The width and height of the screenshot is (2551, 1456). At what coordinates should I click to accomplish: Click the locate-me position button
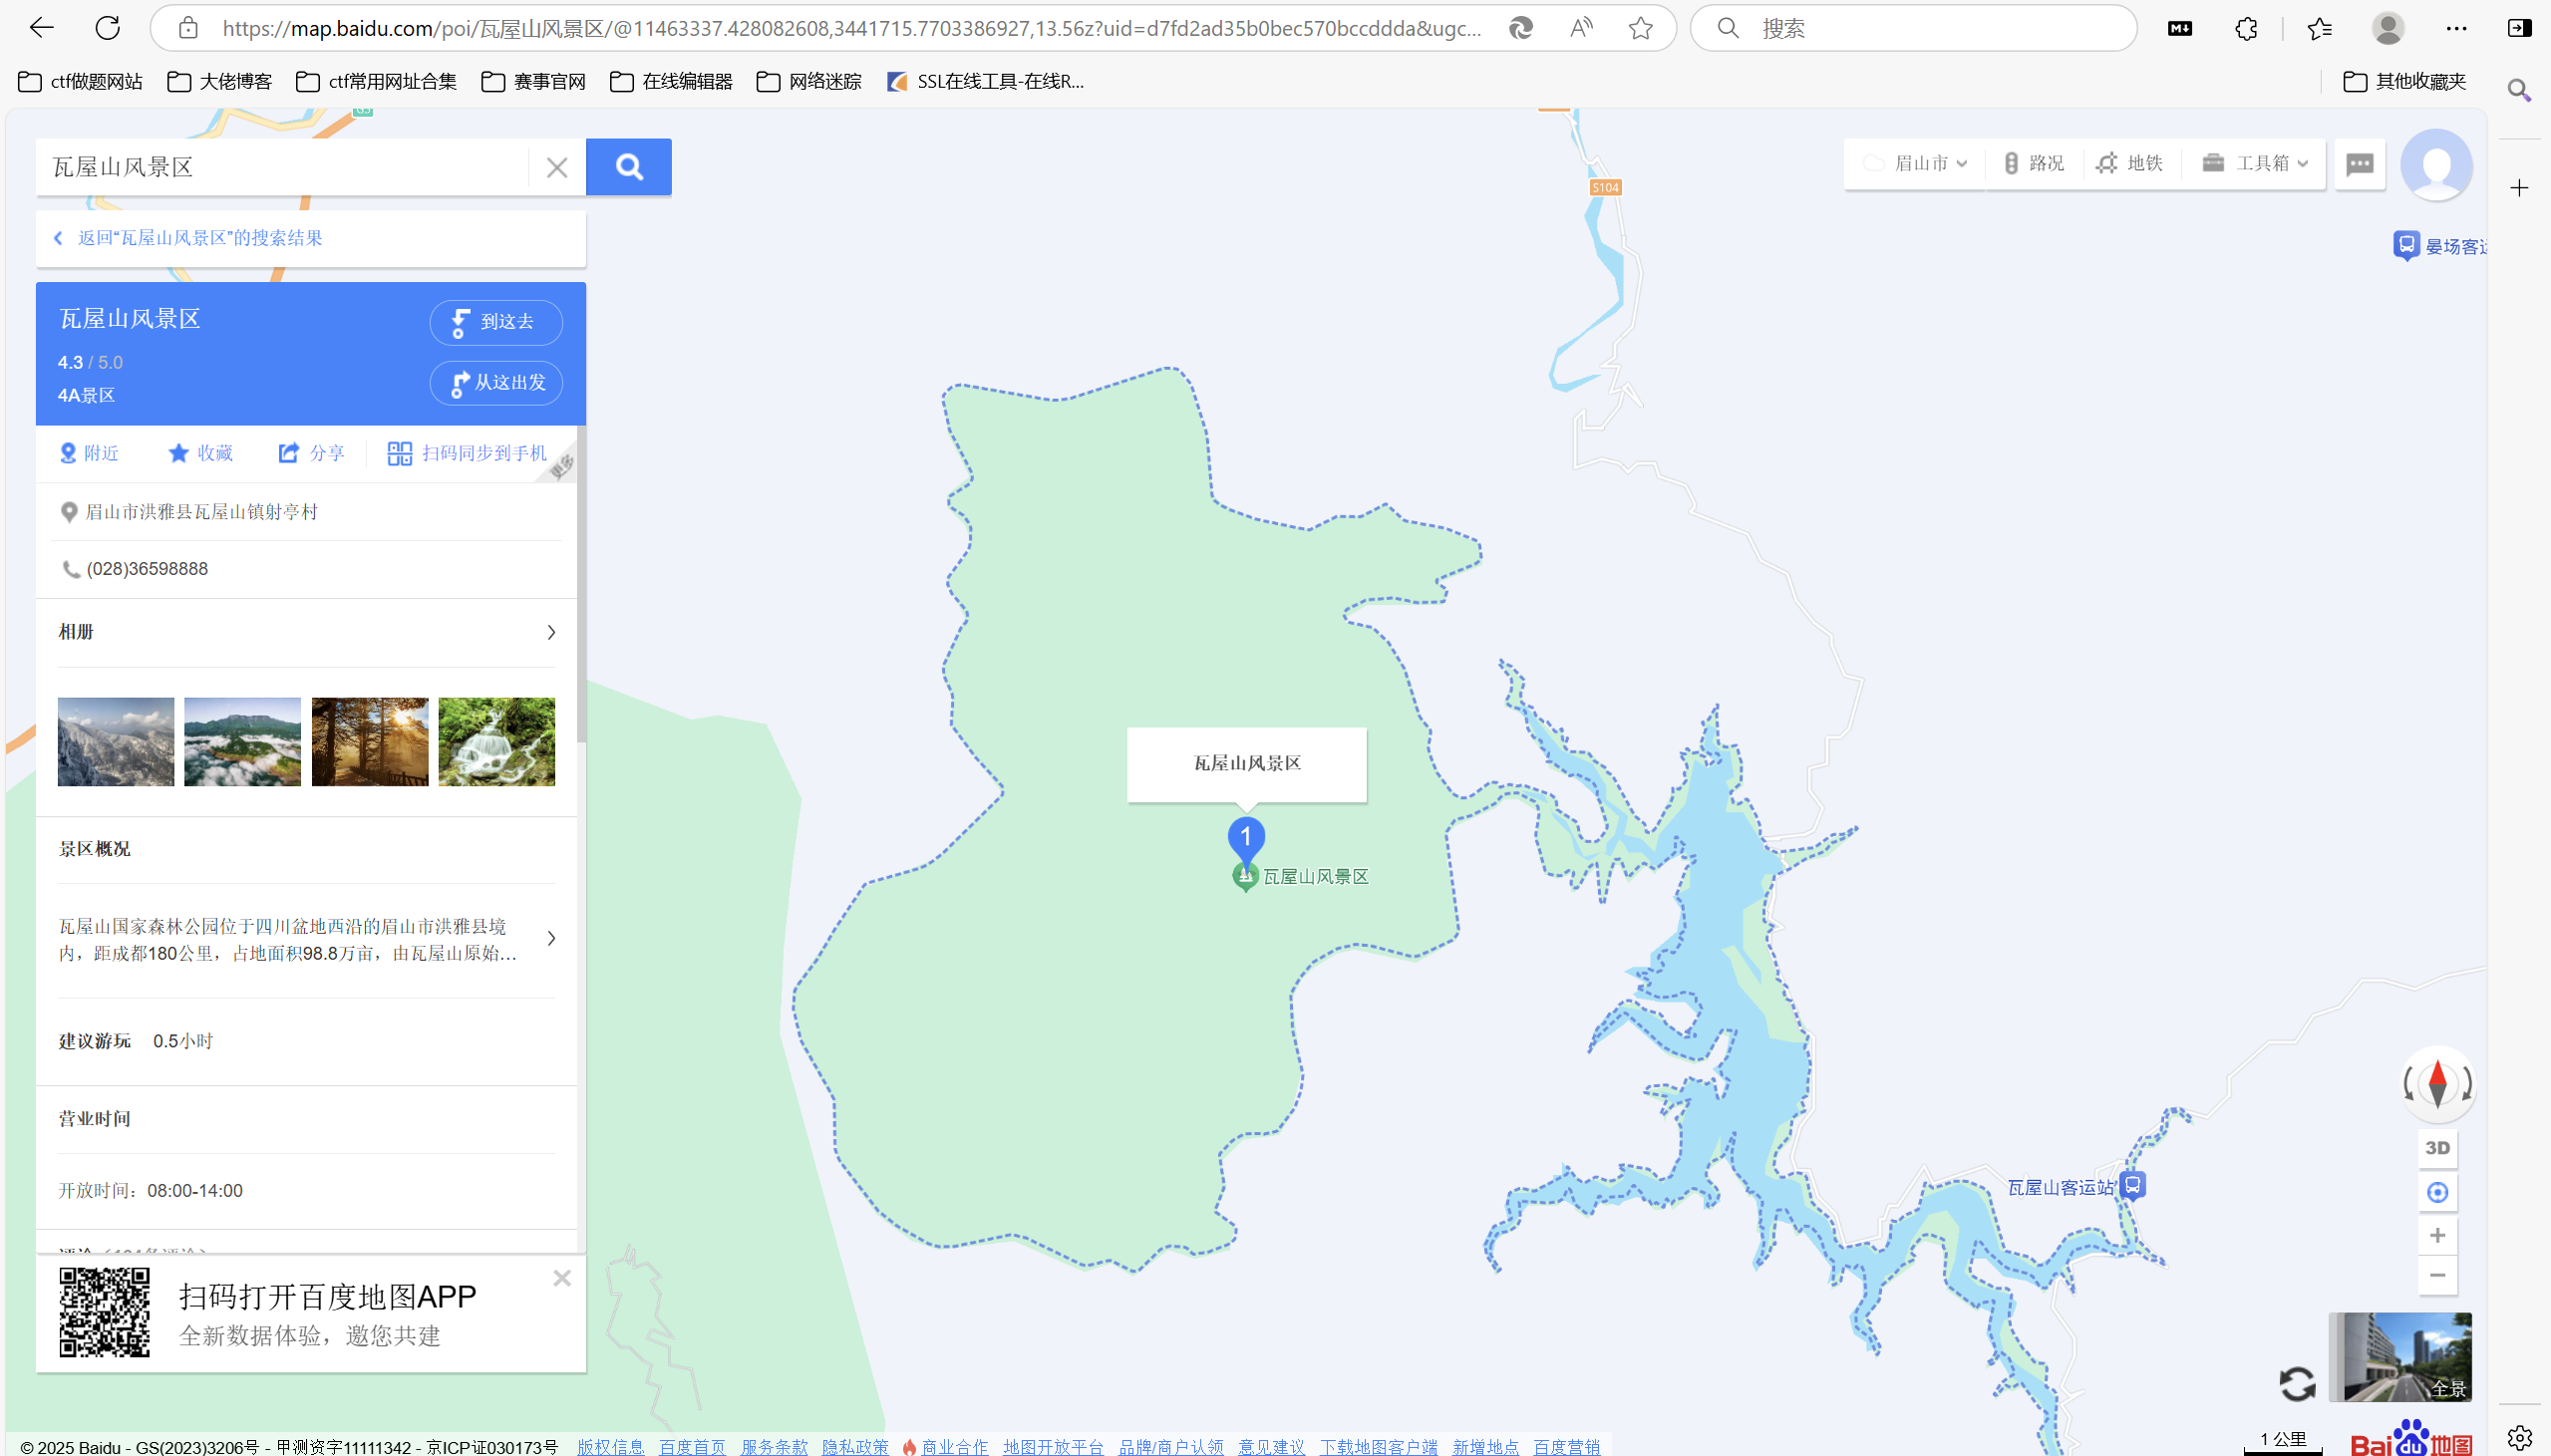pyautogui.click(x=2437, y=1192)
